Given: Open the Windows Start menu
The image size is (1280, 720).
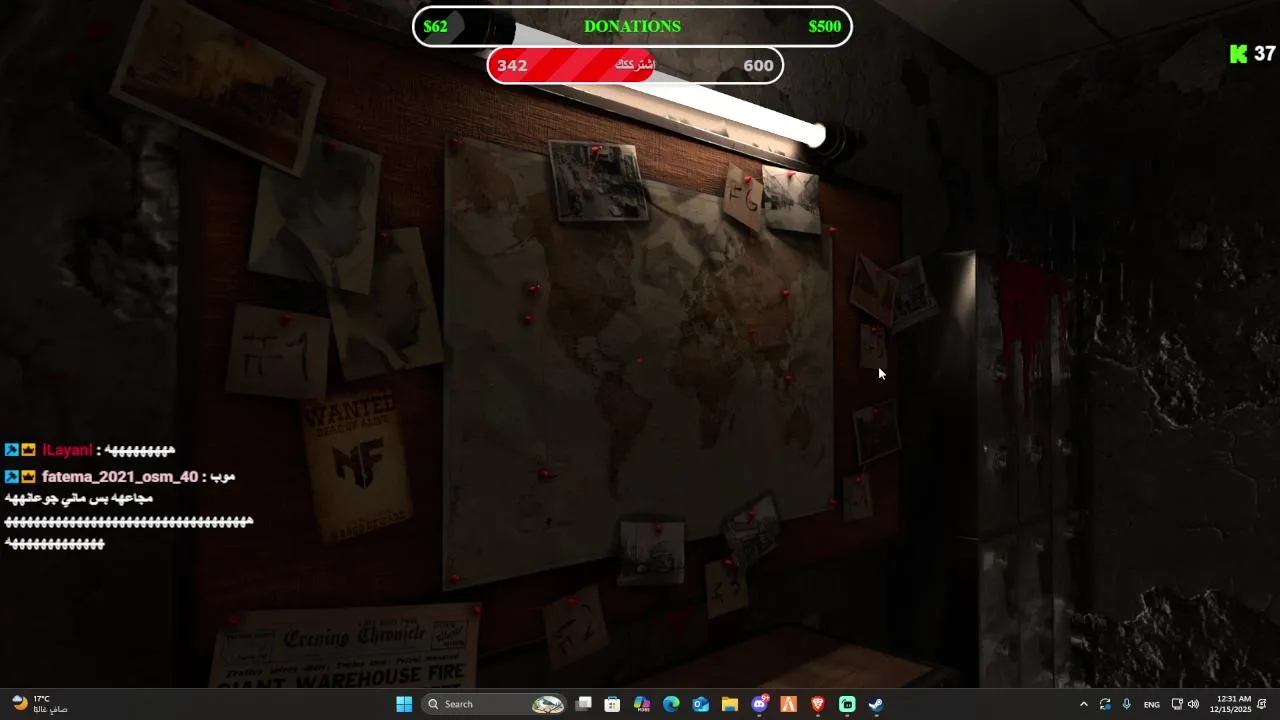Looking at the screenshot, I should pos(404,704).
